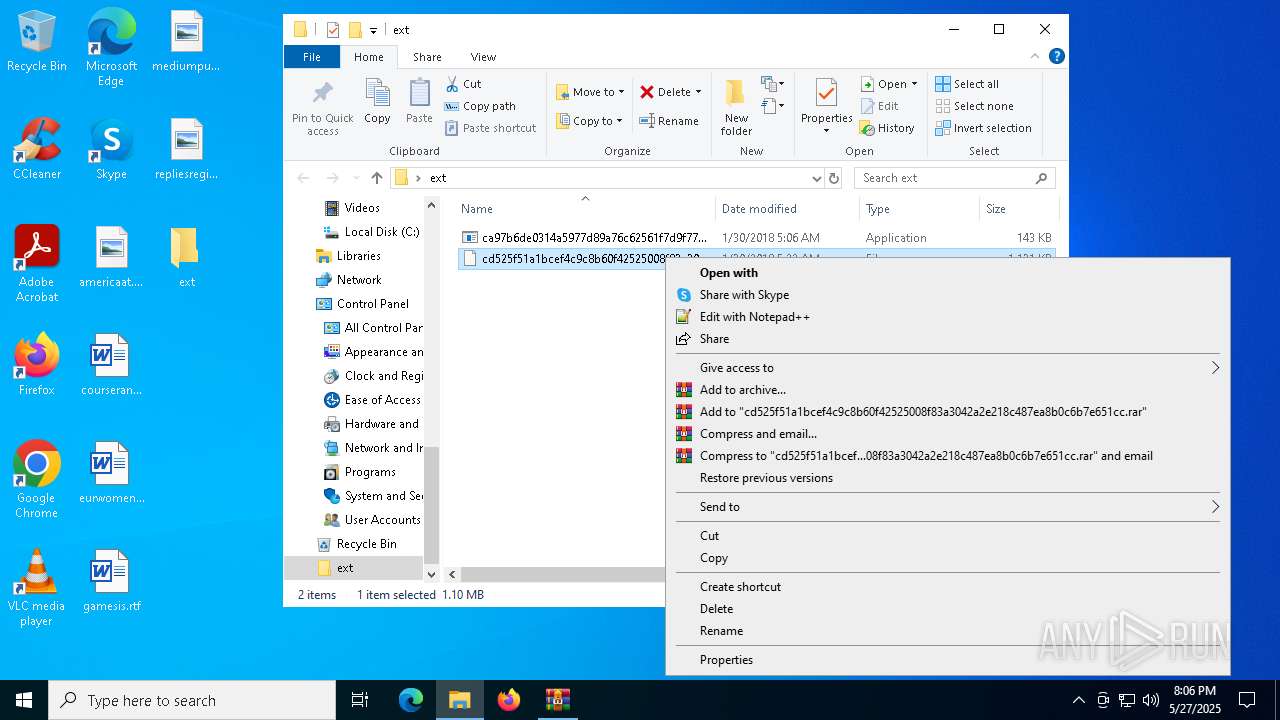
Task: Choose Delete in the context menu
Action: tap(947, 609)
